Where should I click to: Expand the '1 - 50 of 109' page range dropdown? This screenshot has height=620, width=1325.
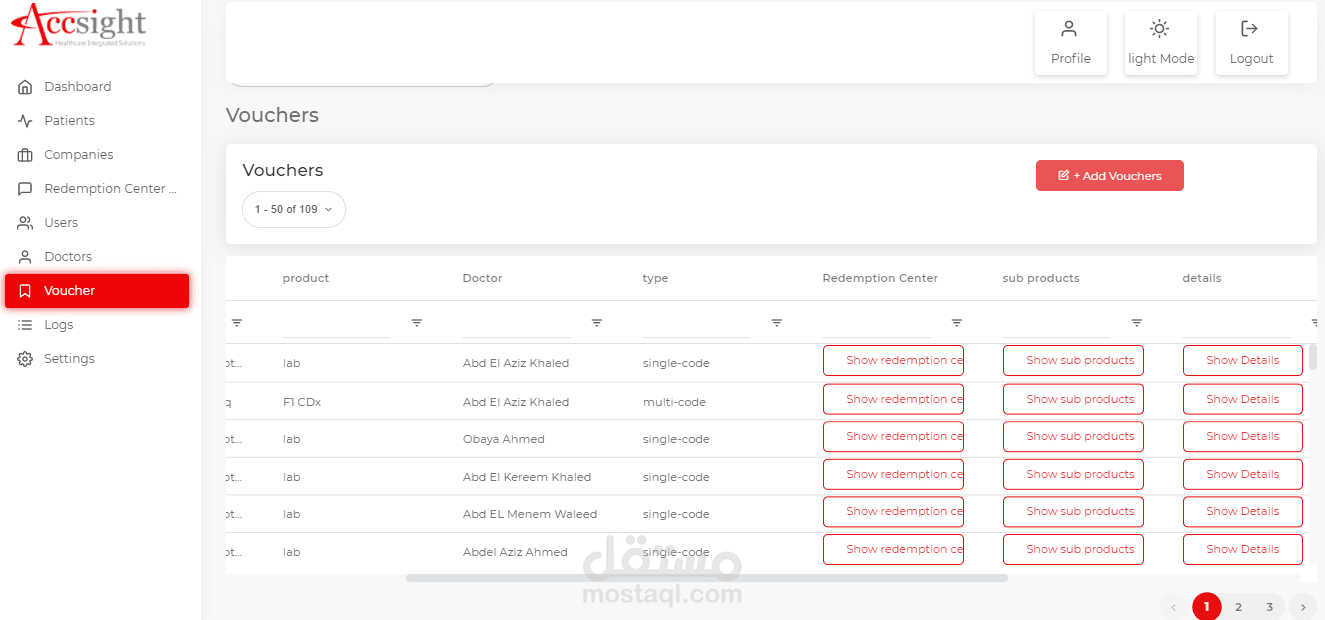pos(294,210)
